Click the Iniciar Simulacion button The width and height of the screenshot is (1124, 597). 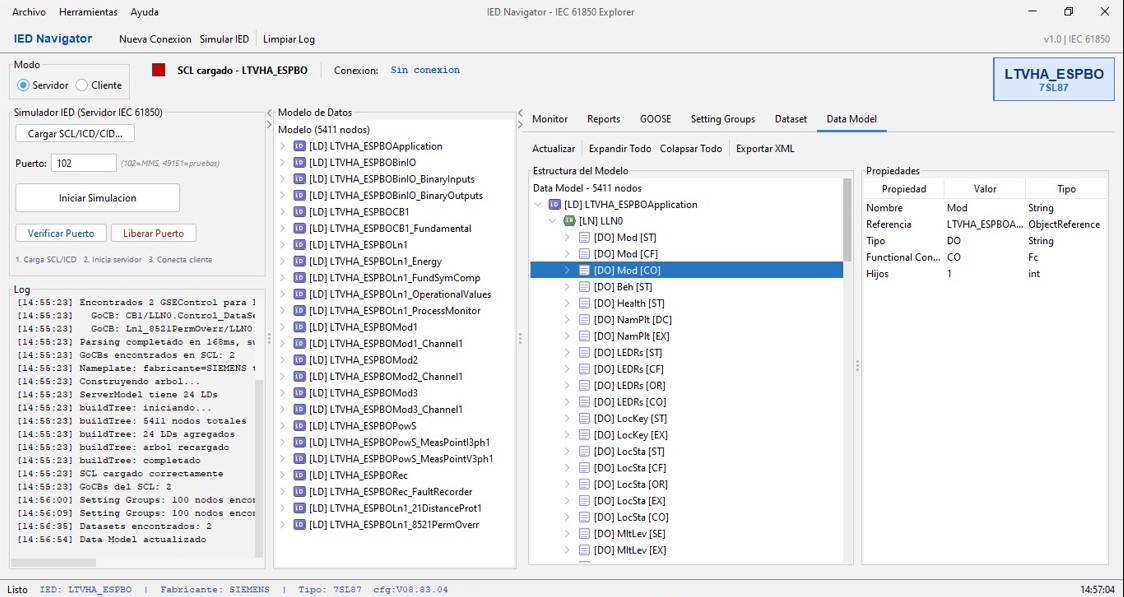pos(97,198)
